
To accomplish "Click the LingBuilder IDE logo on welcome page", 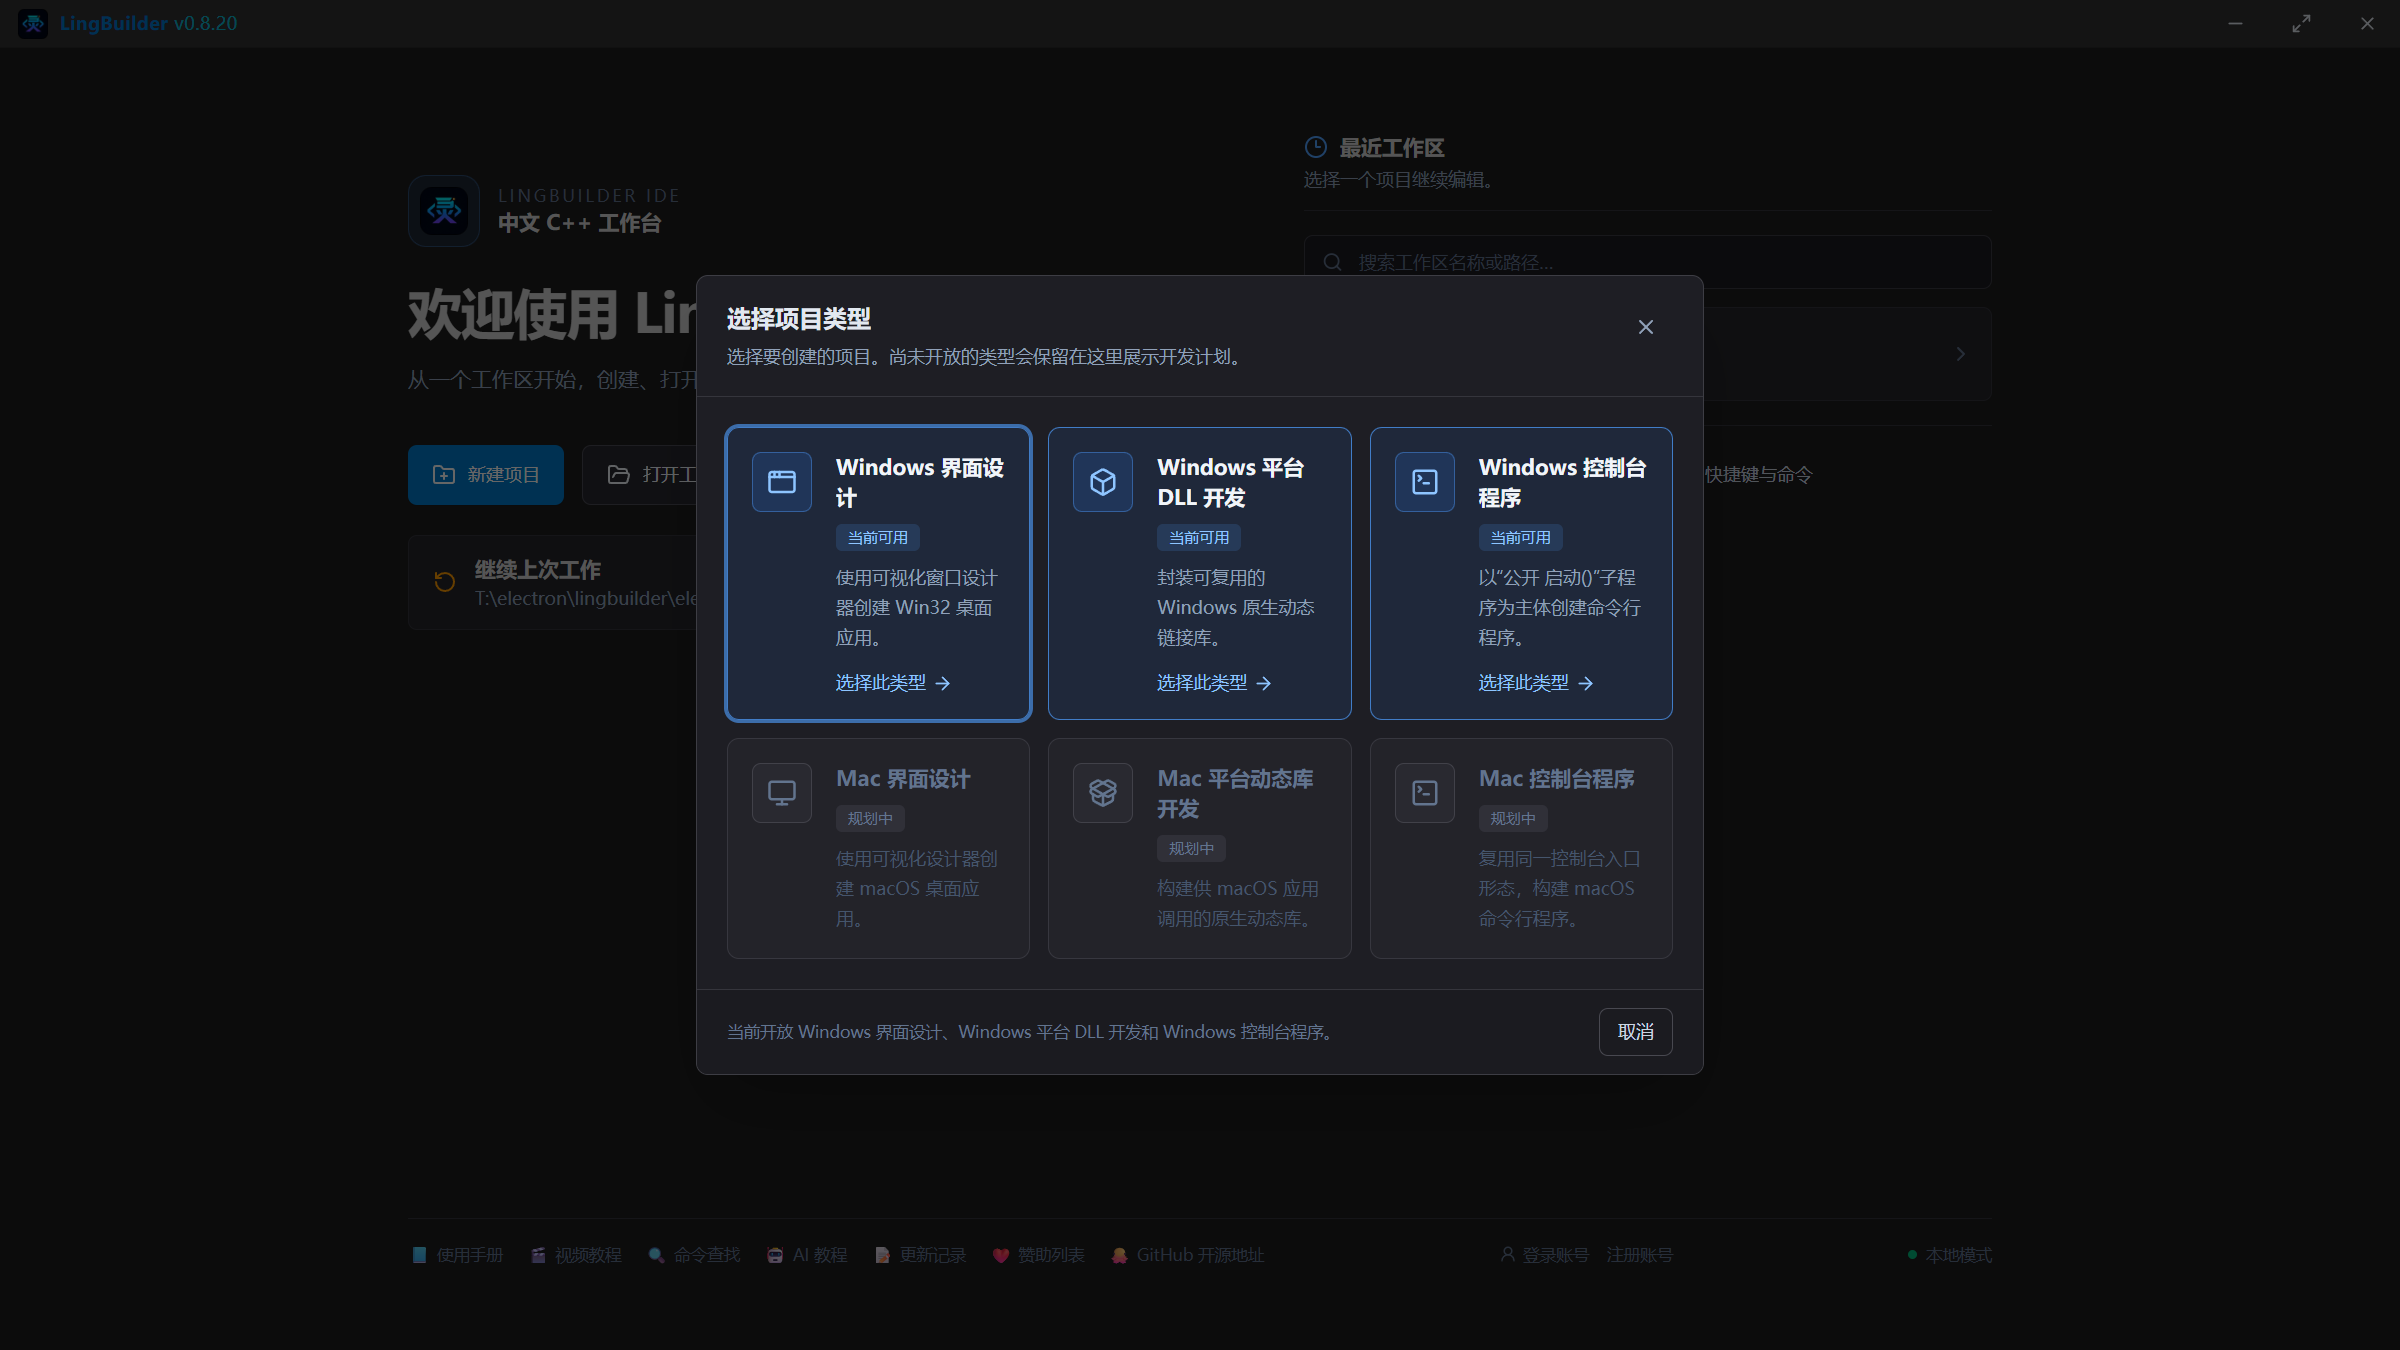I will [x=444, y=211].
